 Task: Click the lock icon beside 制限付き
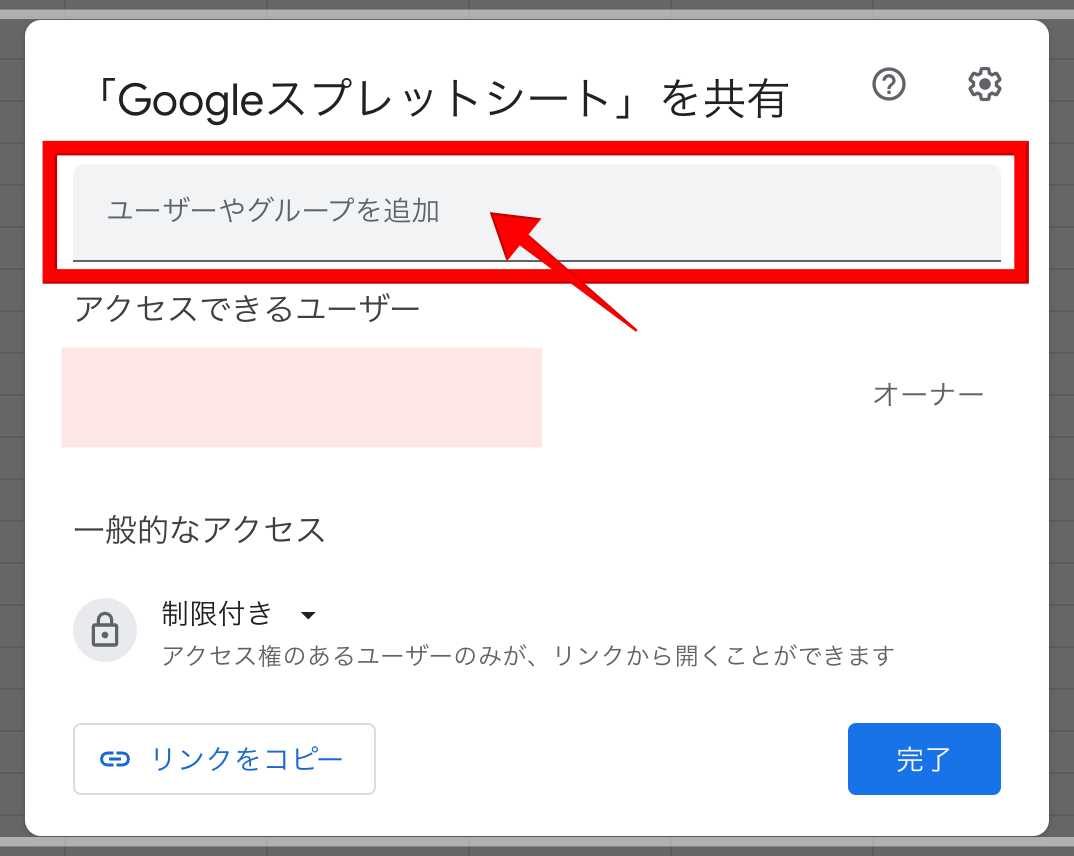point(105,629)
